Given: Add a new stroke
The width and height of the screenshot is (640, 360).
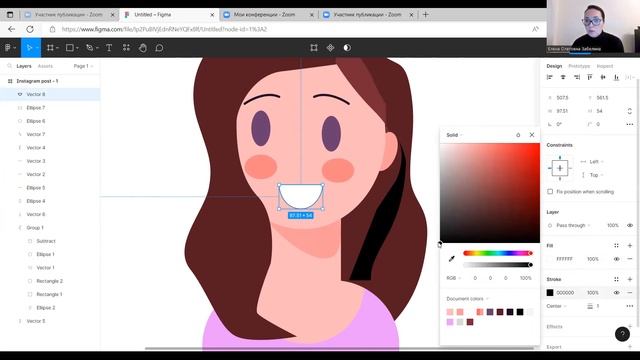Looking at the screenshot, I should [x=630, y=279].
